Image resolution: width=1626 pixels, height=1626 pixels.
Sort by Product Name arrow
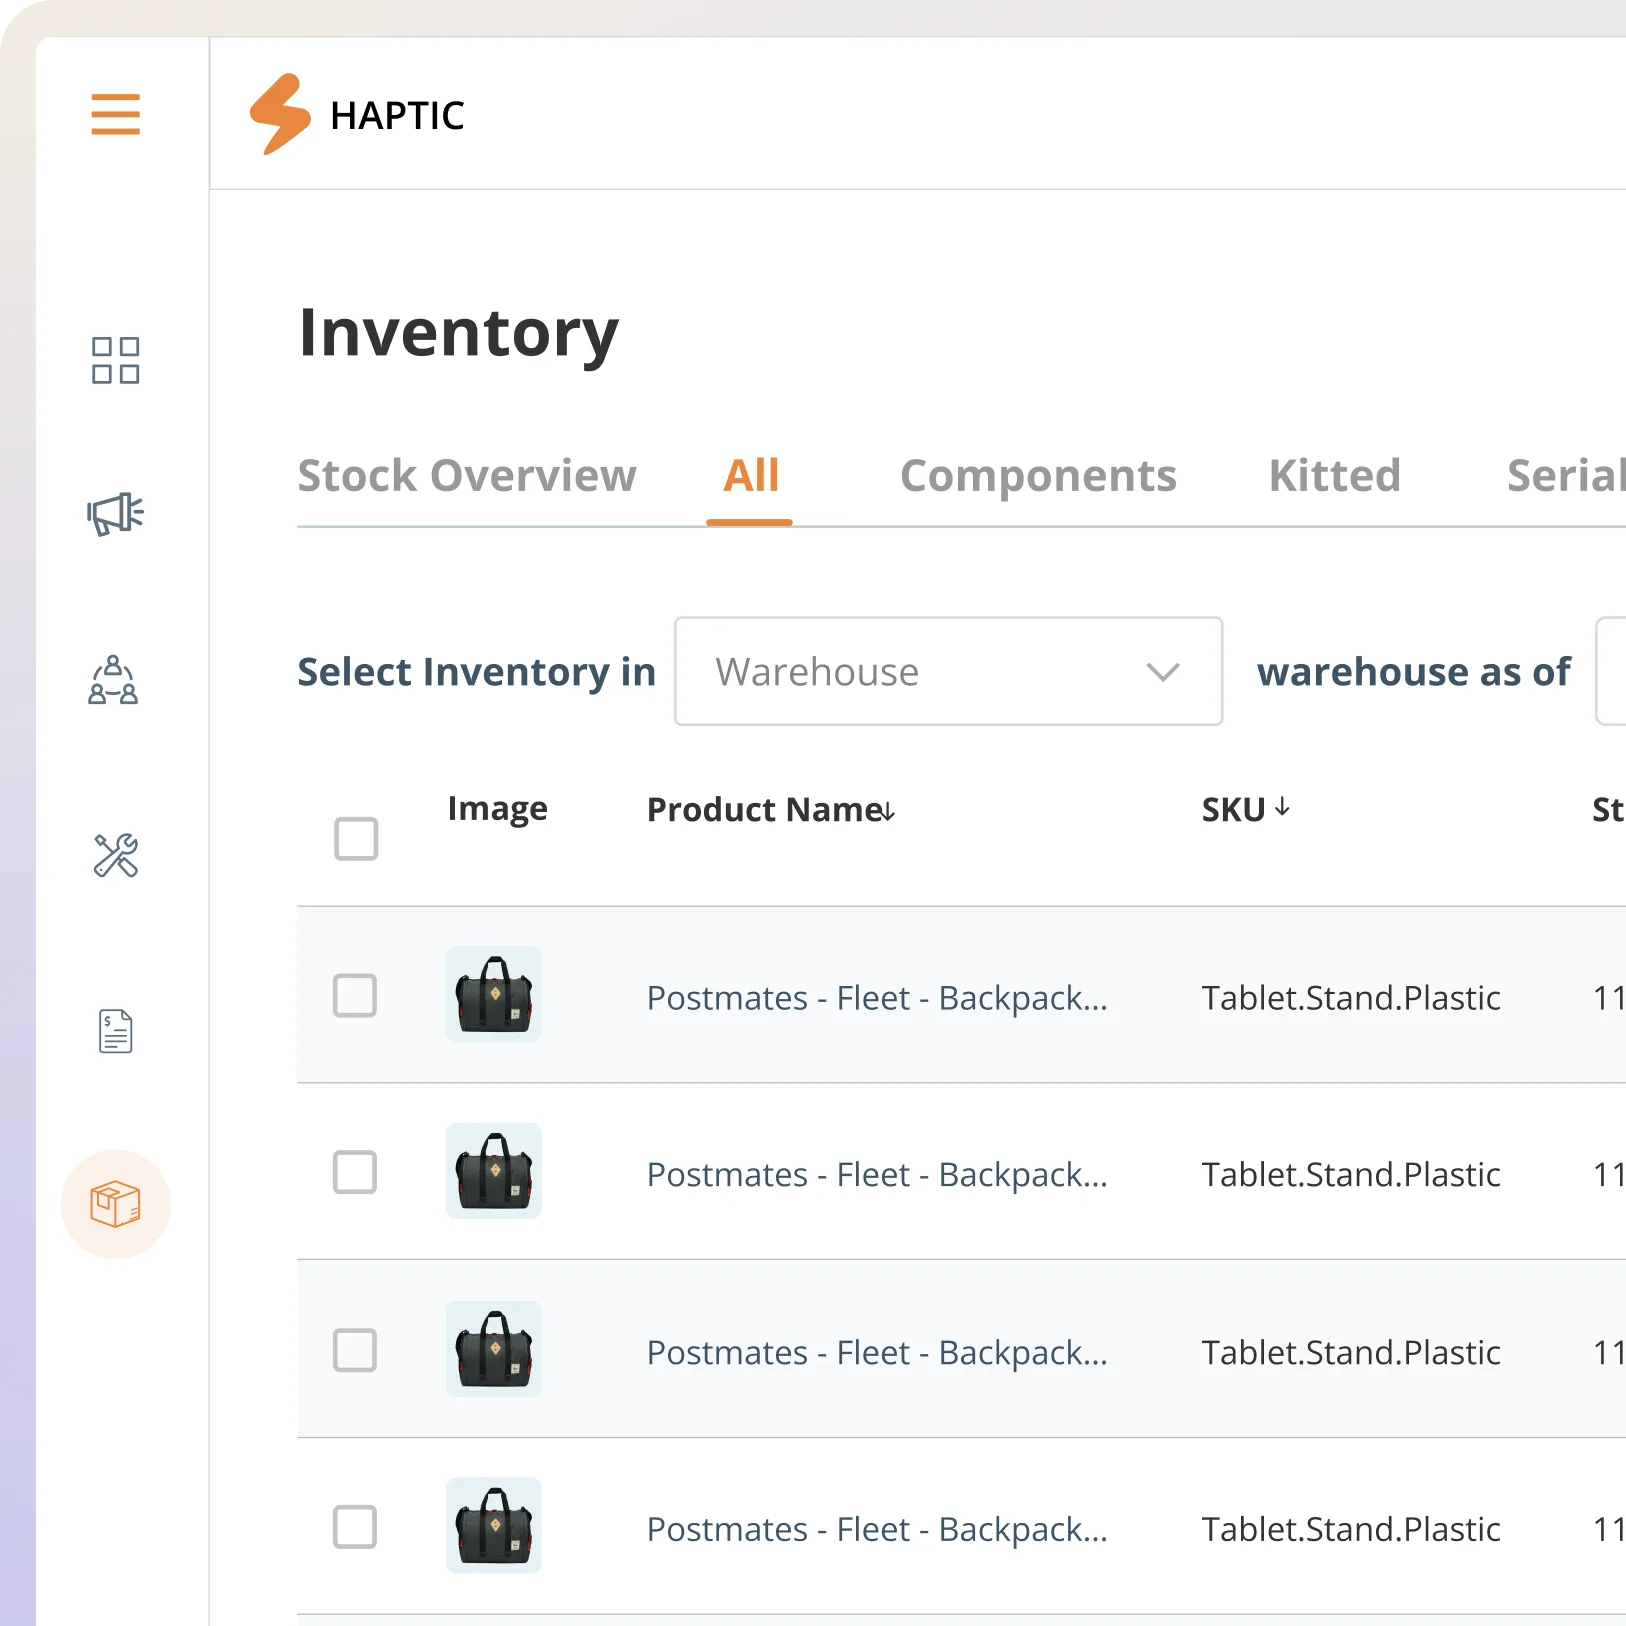[888, 811]
